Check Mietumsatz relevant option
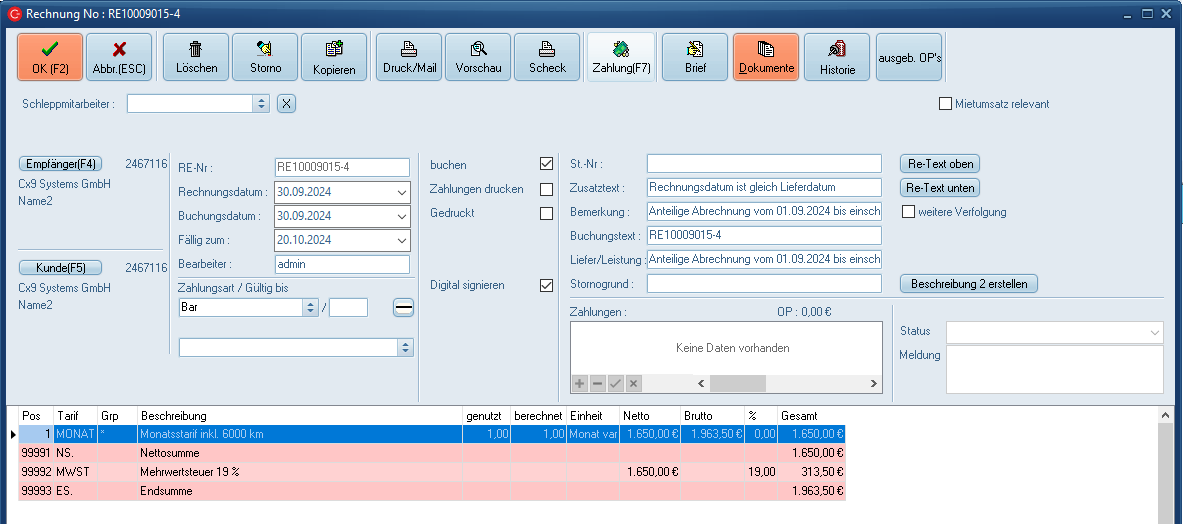Screen dimensions: 1183x524 tap(945, 104)
